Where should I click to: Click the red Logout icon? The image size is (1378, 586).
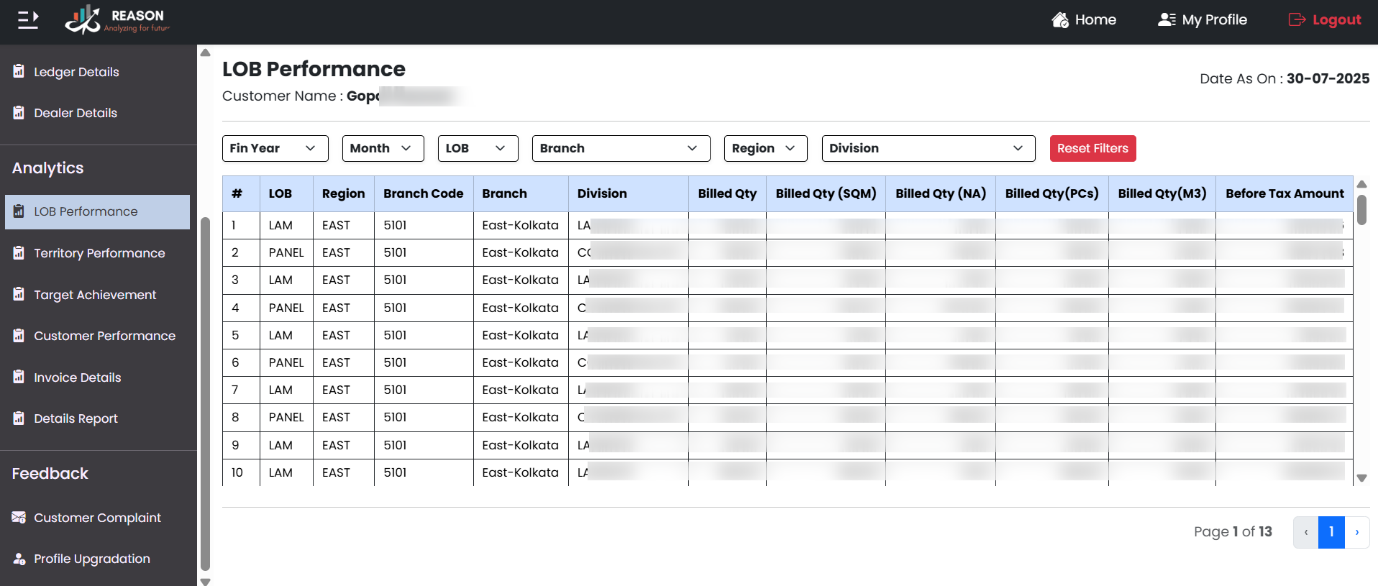click(1297, 20)
